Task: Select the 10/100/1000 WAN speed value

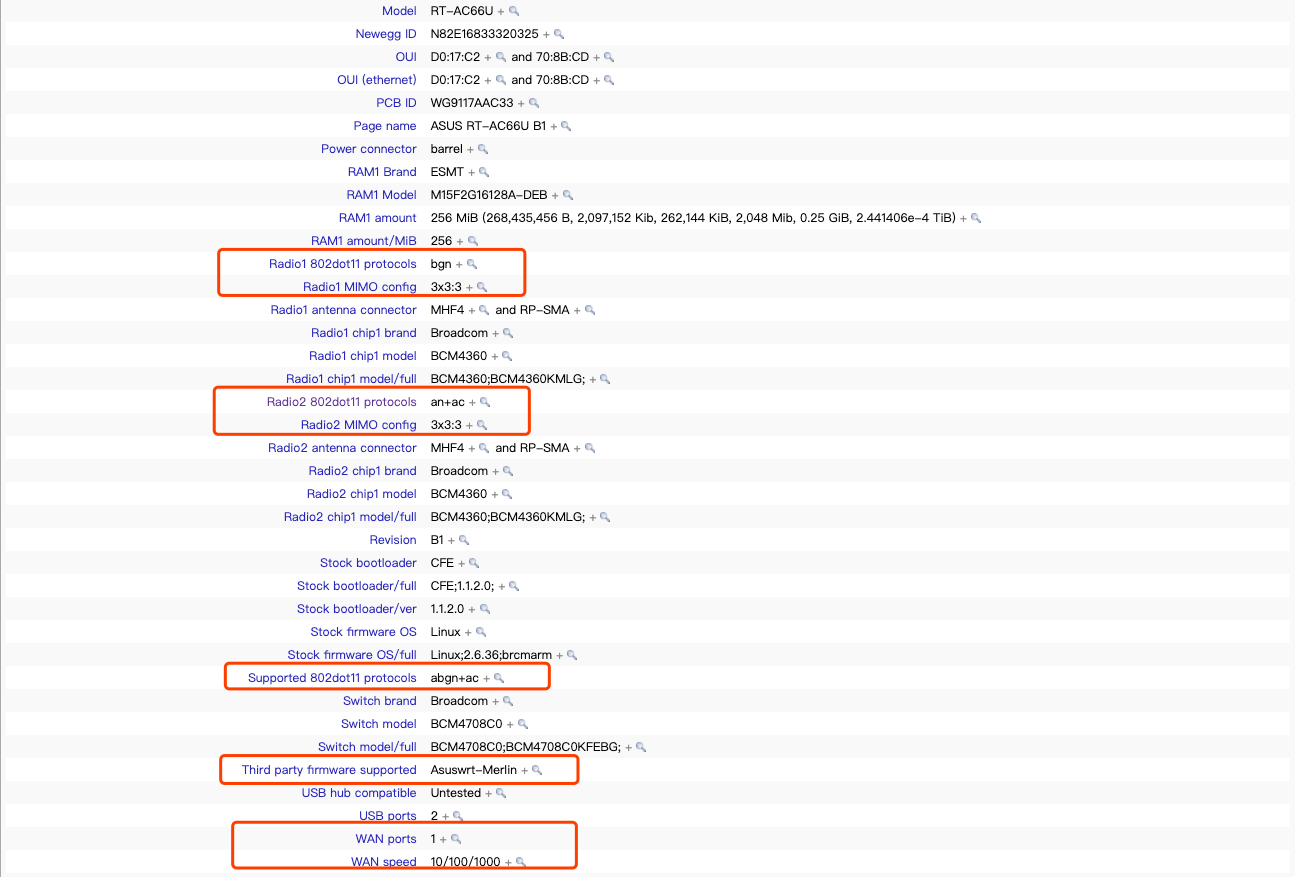Action: pyautogui.click(x=466, y=862)
